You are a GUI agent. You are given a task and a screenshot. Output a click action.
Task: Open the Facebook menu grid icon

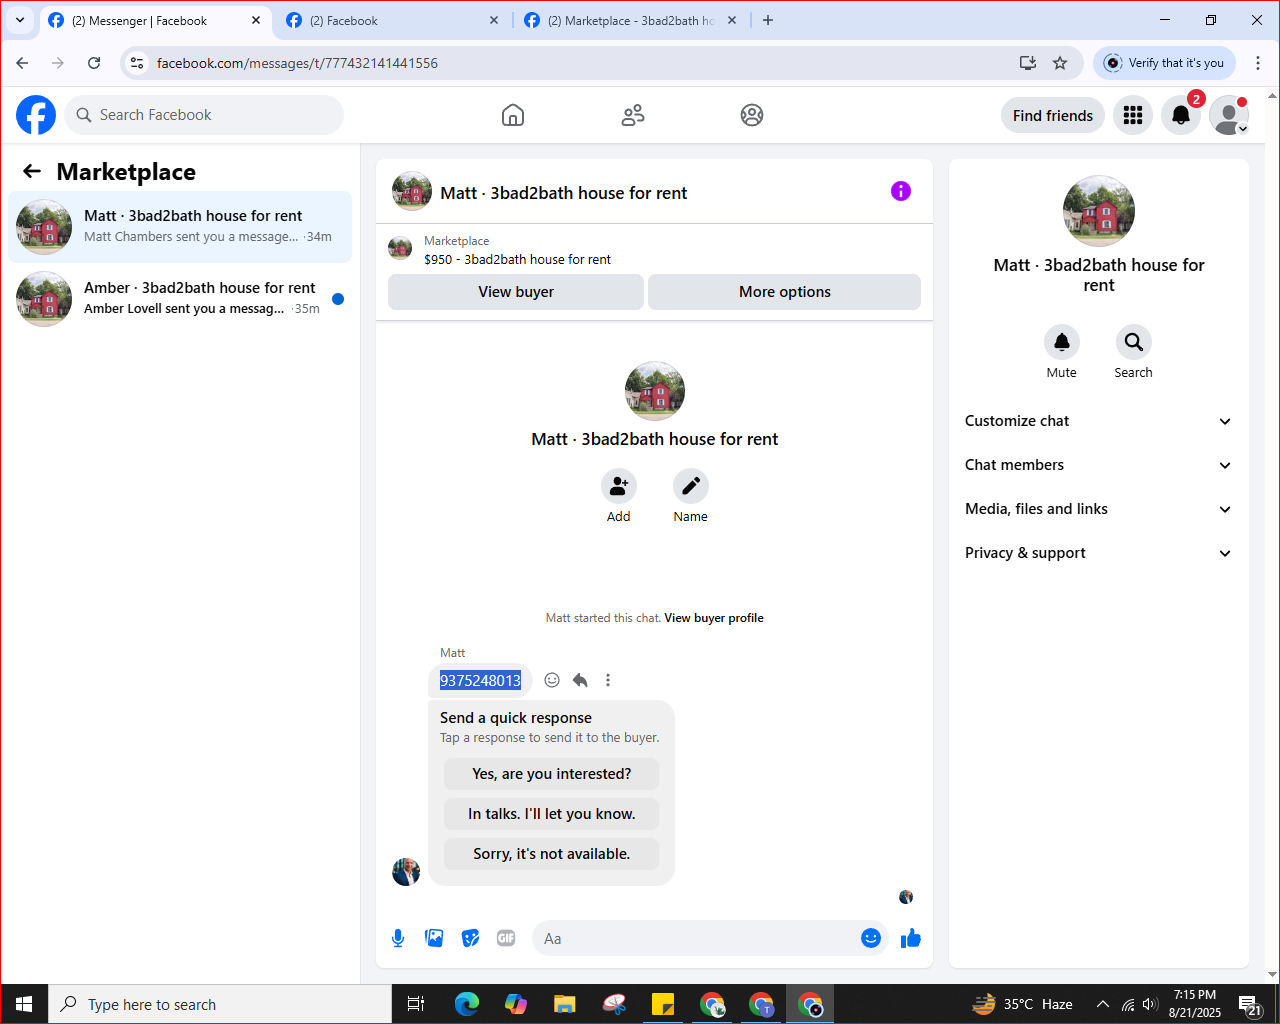point(1133,115)
